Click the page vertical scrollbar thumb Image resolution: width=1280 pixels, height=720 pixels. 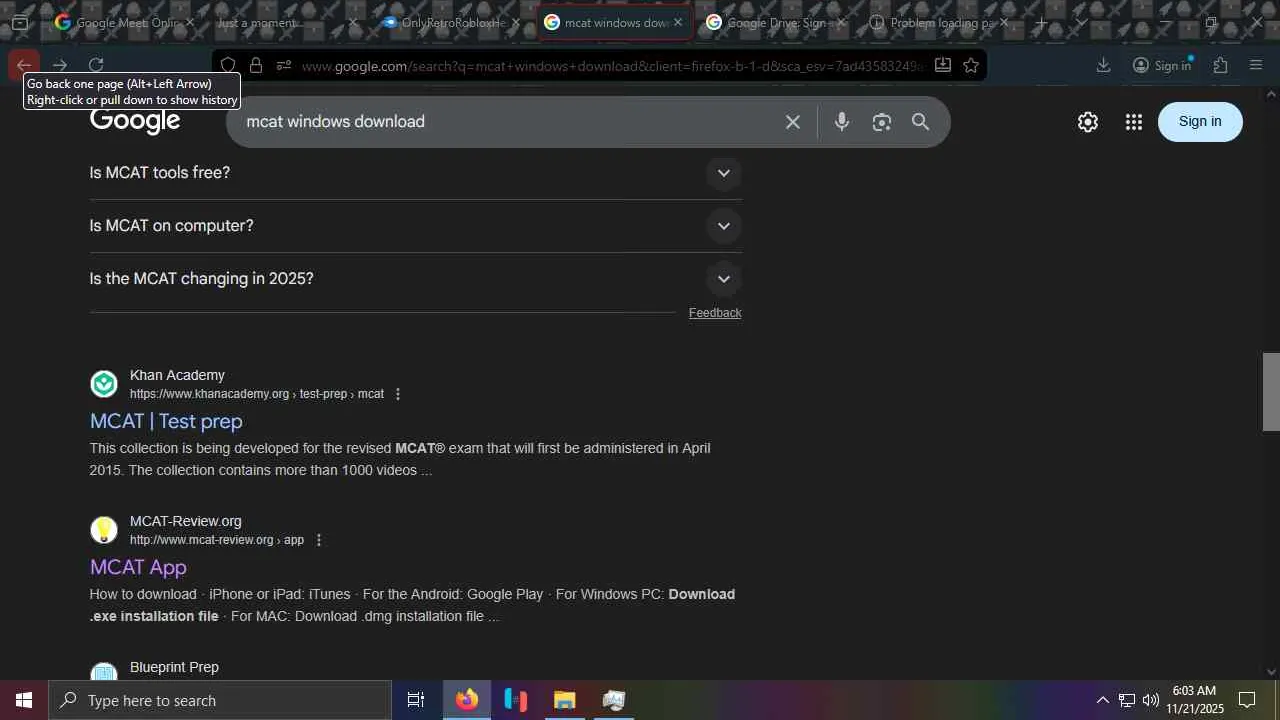pyautogui.click(x=1271, y=392)
